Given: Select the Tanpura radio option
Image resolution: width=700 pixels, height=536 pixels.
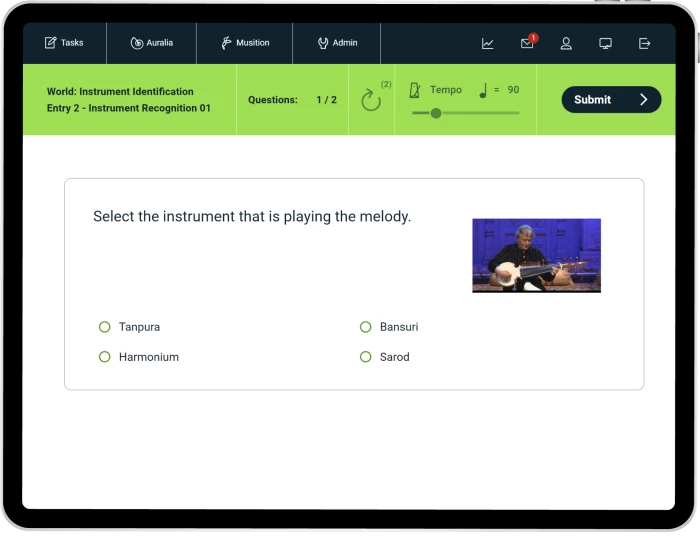Looking at the screenshot, I should (x=105, y=327).
